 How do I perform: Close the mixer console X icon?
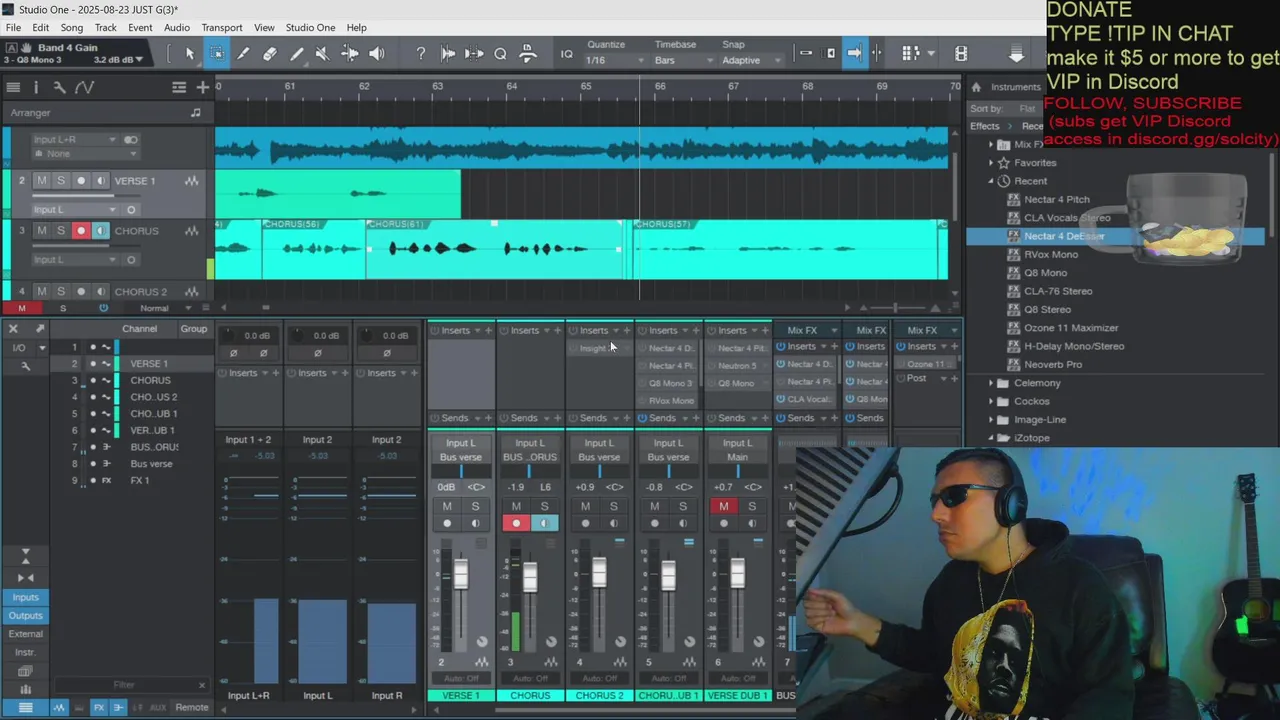[x=13, y=328]
